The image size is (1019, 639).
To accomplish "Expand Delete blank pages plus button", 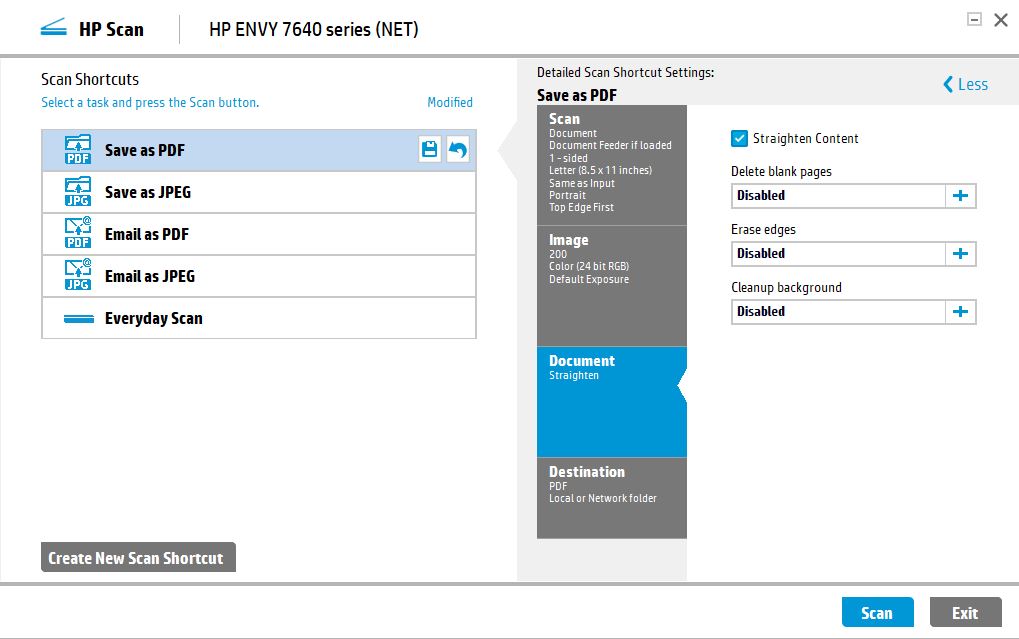I will (x=961, y=196).
